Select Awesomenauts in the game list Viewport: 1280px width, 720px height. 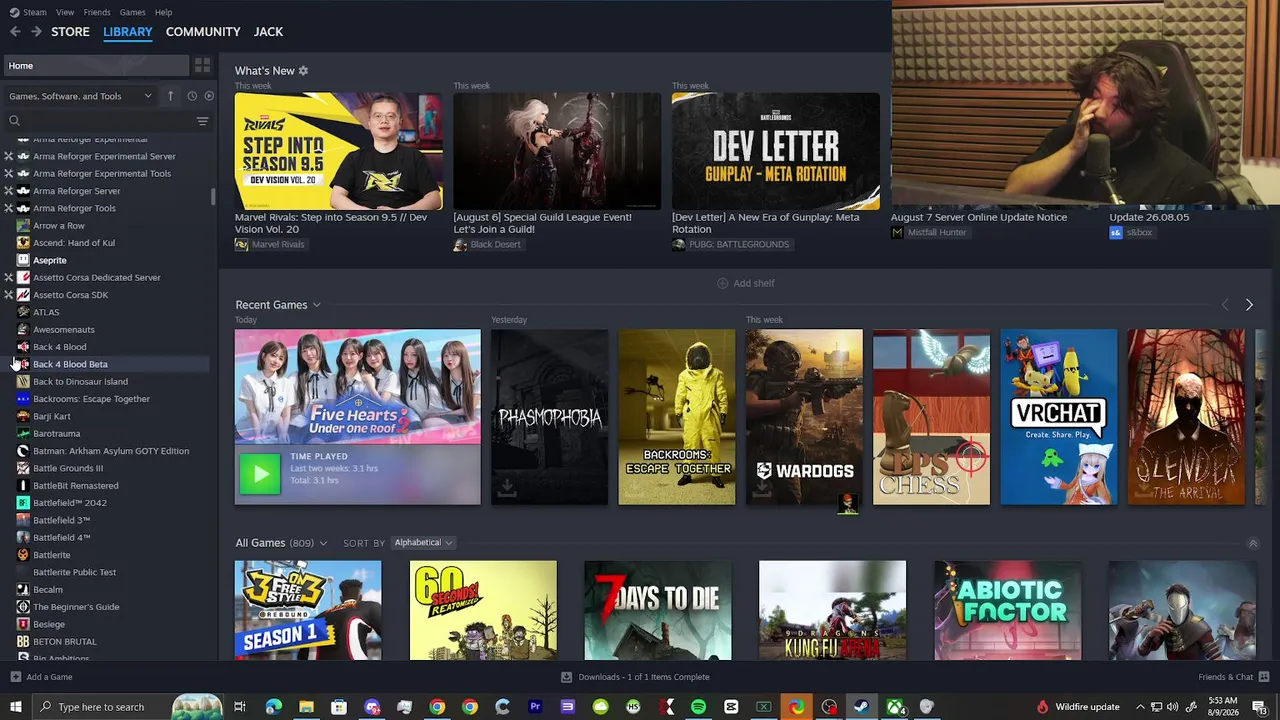point(64,330)
